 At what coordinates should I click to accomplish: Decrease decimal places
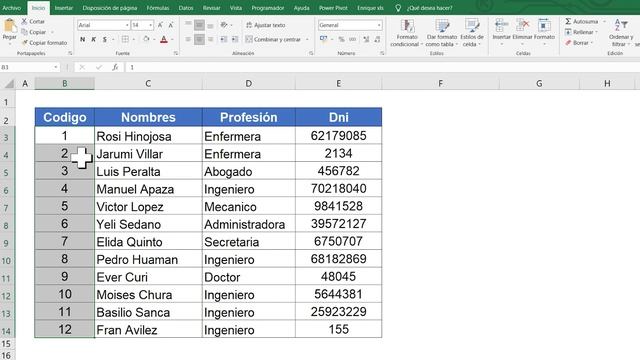click(378, 39)
